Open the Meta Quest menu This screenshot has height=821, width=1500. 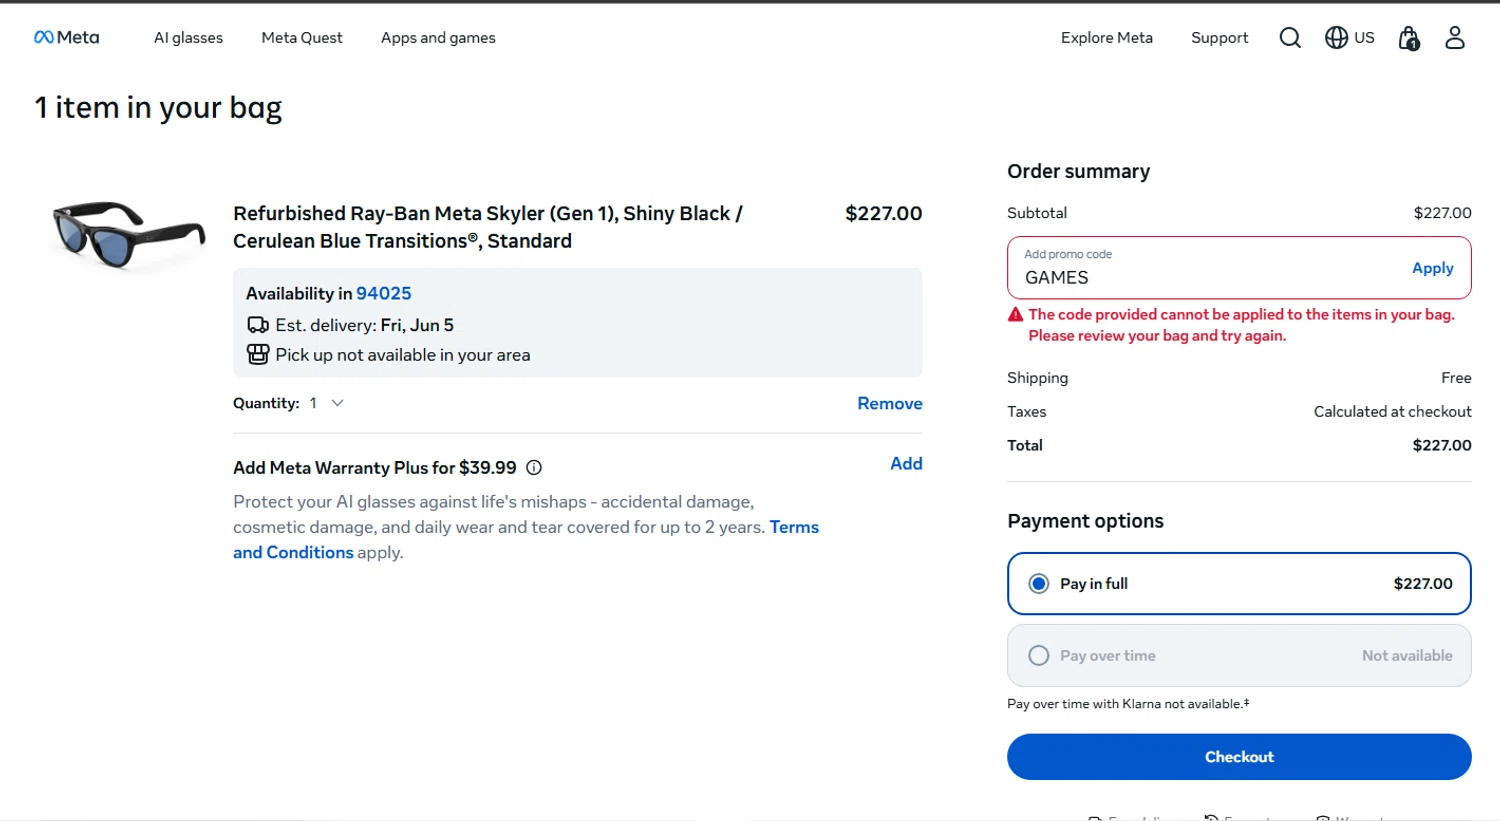302,38
